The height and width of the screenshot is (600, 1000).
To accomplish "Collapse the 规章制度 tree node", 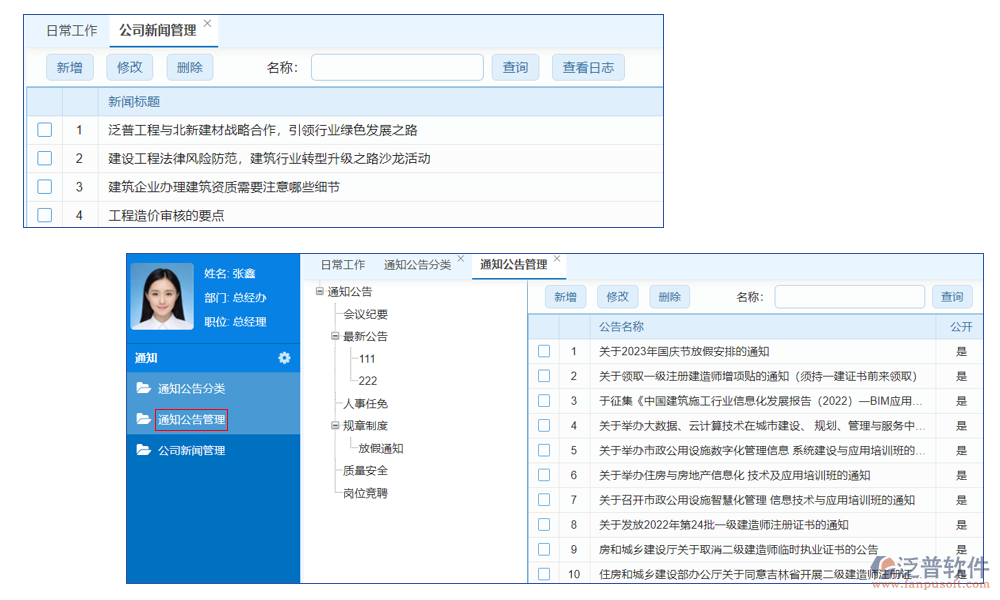I will (334, 423).
